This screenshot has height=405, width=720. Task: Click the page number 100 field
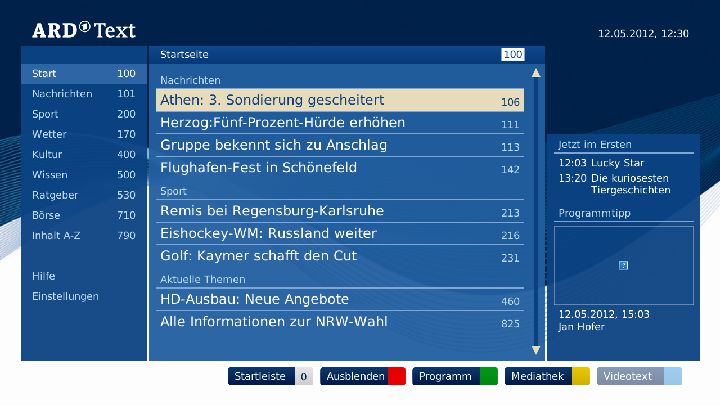point(513,54)
